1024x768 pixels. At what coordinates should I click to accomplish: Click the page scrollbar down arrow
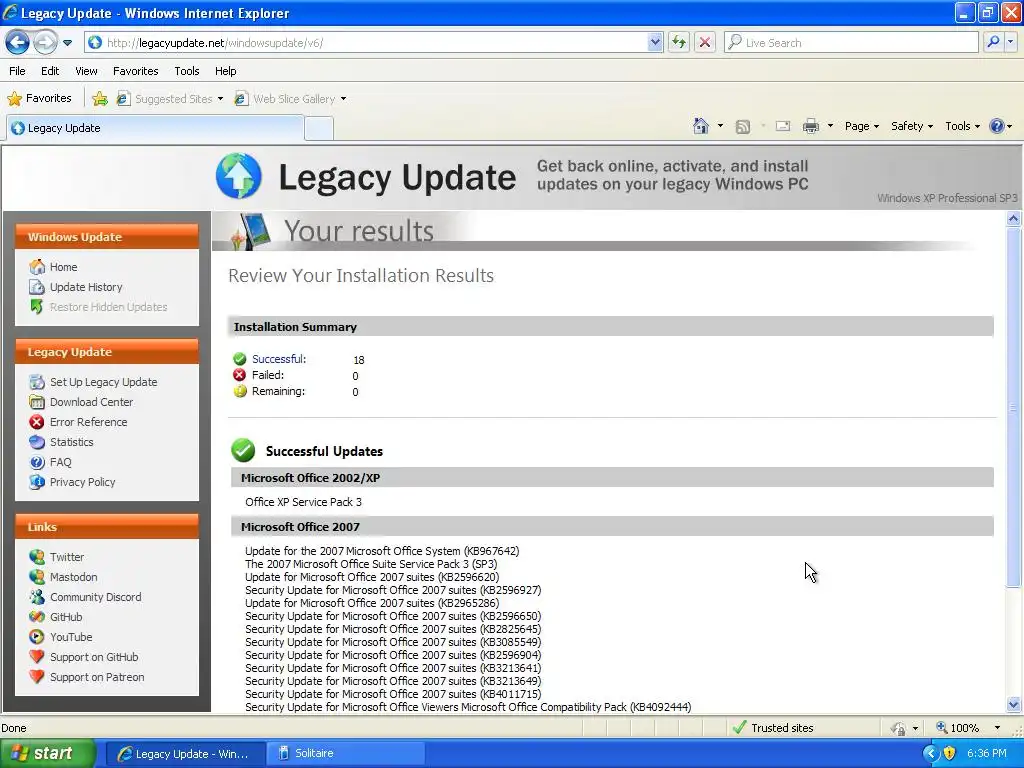pyautogui.click(x=1013, y=705)
